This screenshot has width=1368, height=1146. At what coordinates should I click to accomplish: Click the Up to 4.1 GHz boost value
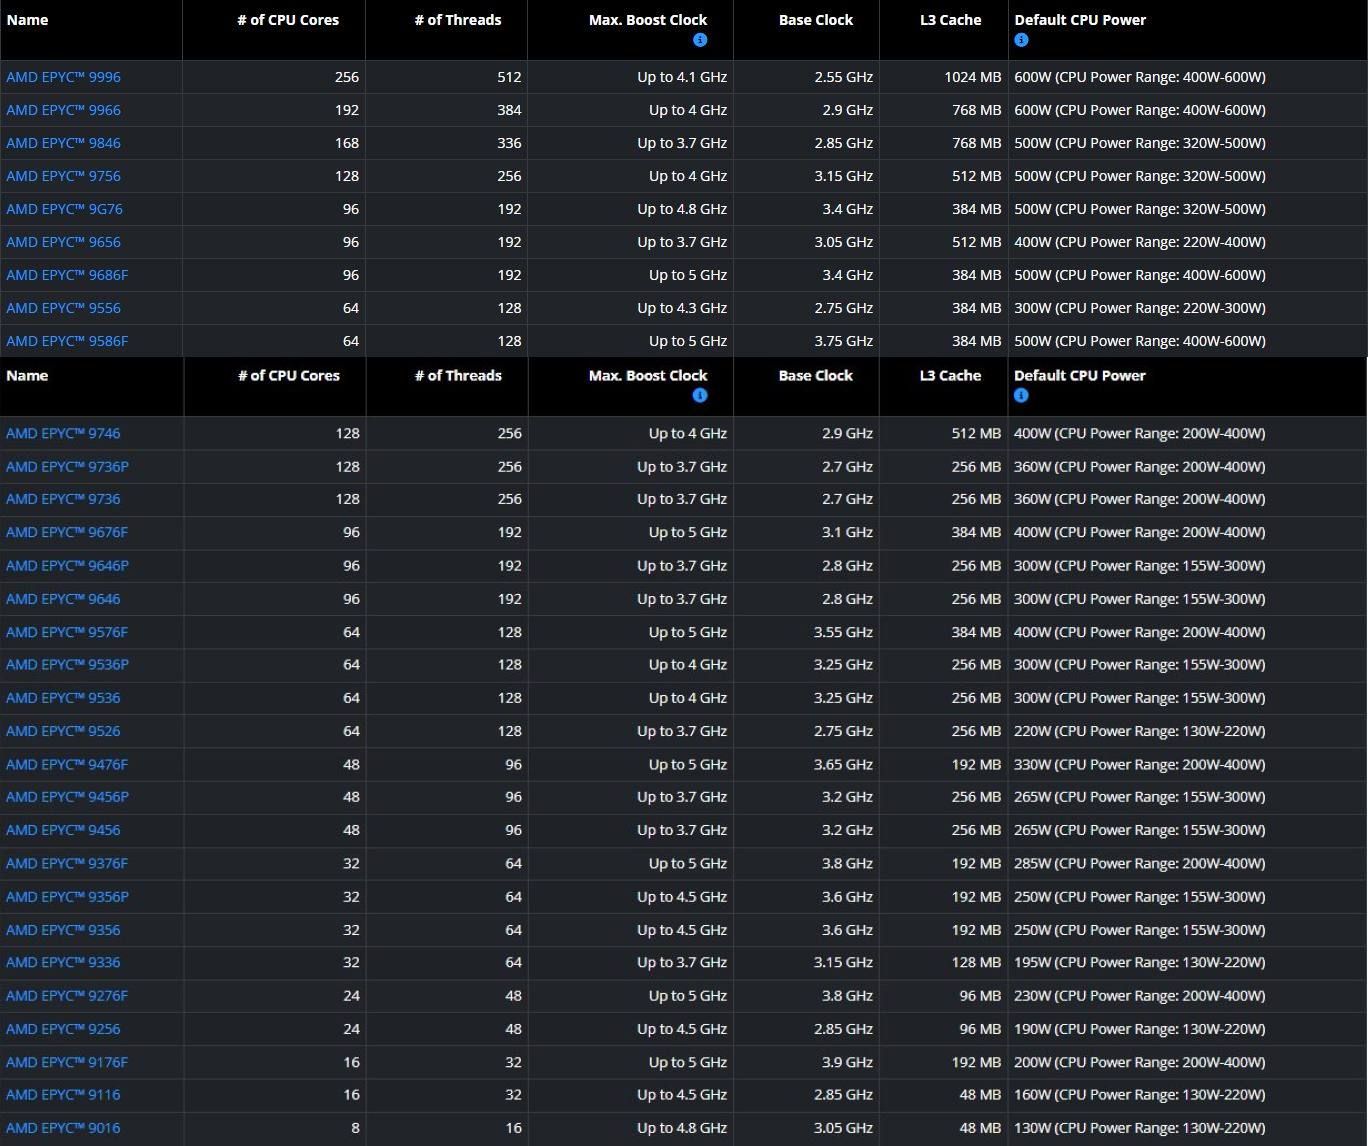(682, 77)
